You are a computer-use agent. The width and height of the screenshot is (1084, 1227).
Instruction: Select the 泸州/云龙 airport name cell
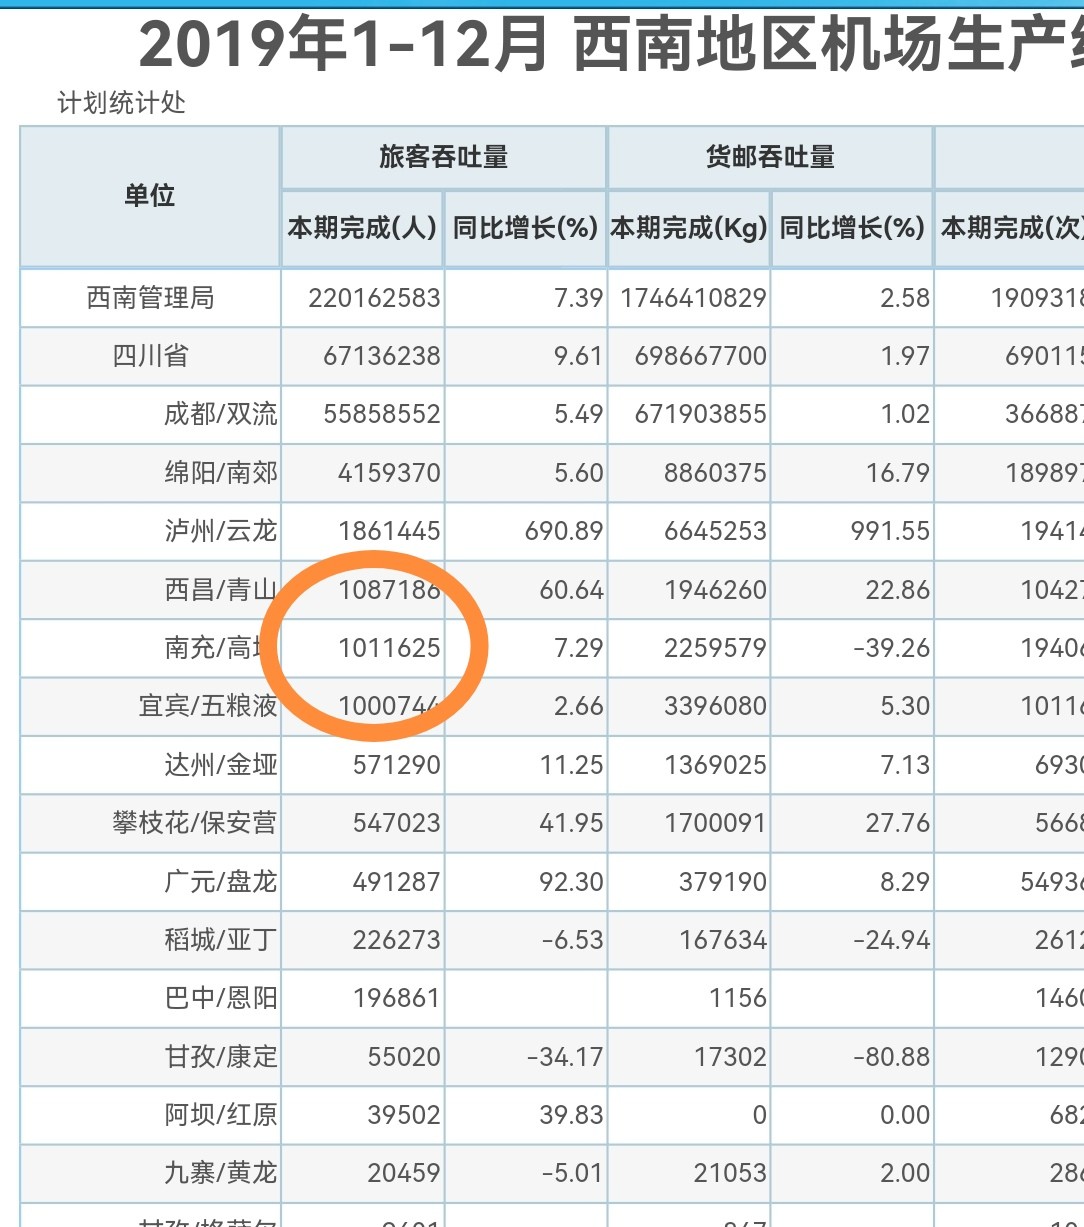(220, 531)
